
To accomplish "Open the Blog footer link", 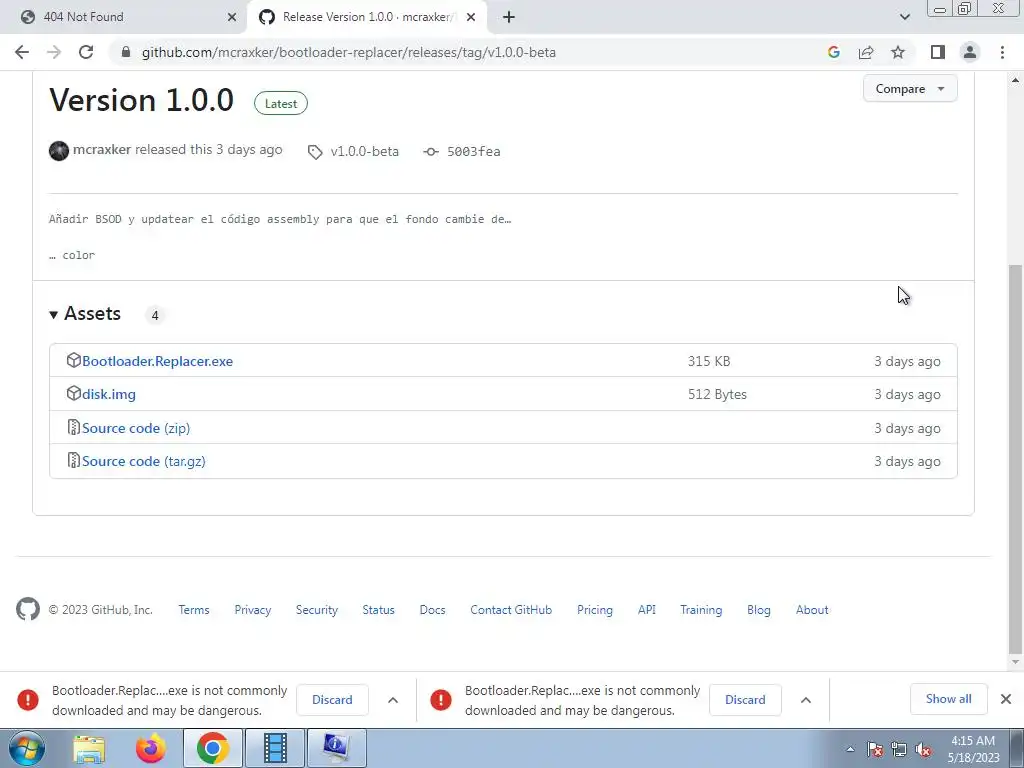I will 759,610.
